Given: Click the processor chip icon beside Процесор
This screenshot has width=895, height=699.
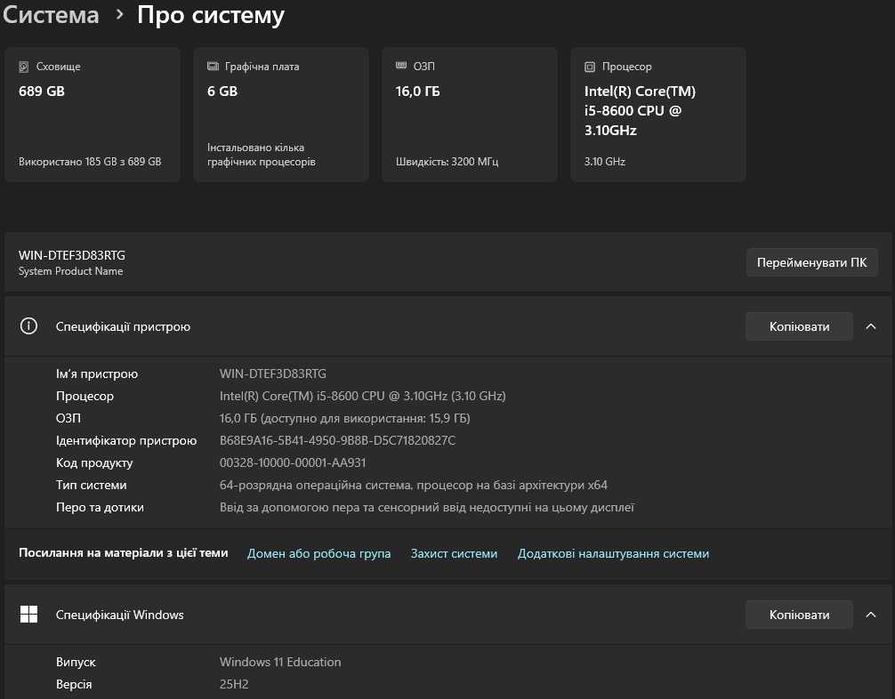Looking at the screenshot, I should coord(590,67).
